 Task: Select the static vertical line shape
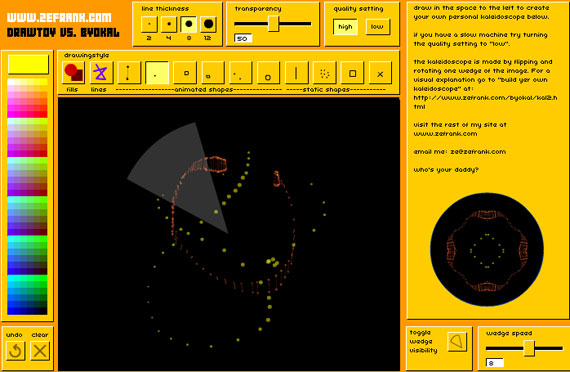tap(296, 73)
